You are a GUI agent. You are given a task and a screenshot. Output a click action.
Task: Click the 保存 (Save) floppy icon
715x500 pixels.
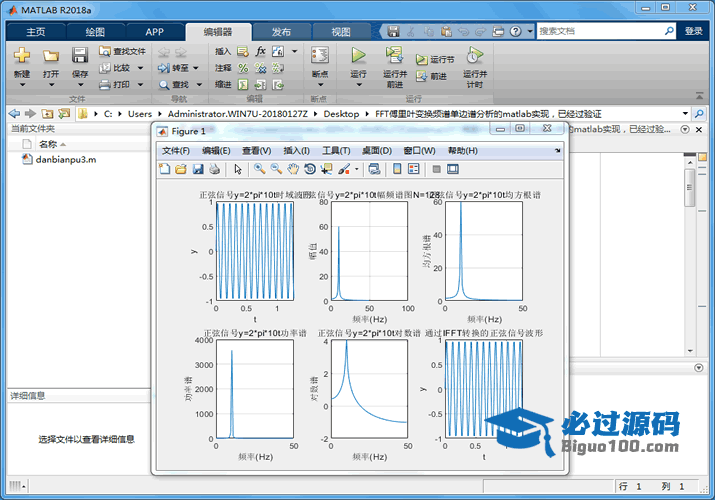[80, 56]
